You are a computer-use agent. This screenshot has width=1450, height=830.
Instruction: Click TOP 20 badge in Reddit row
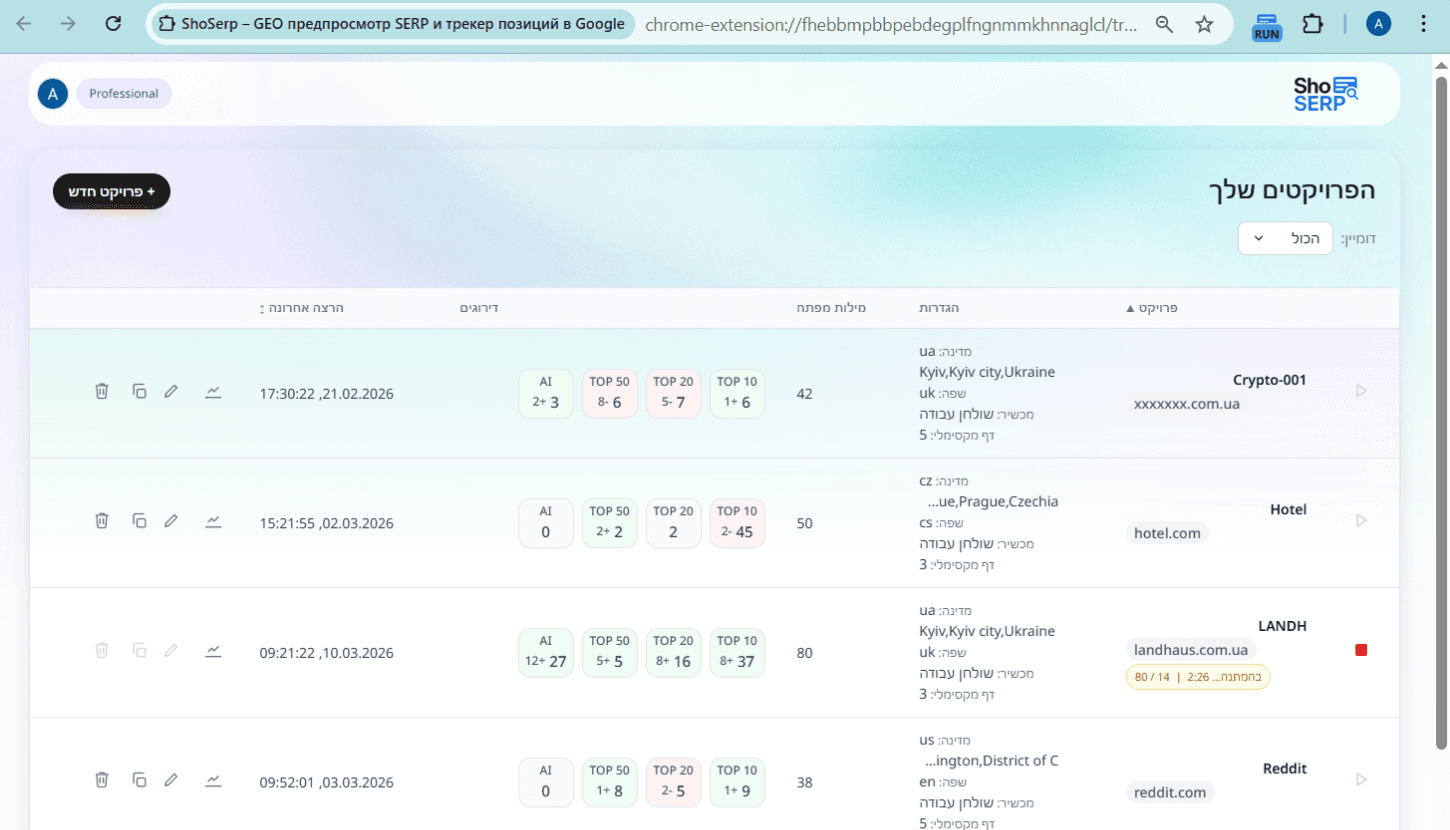(673, 782)
